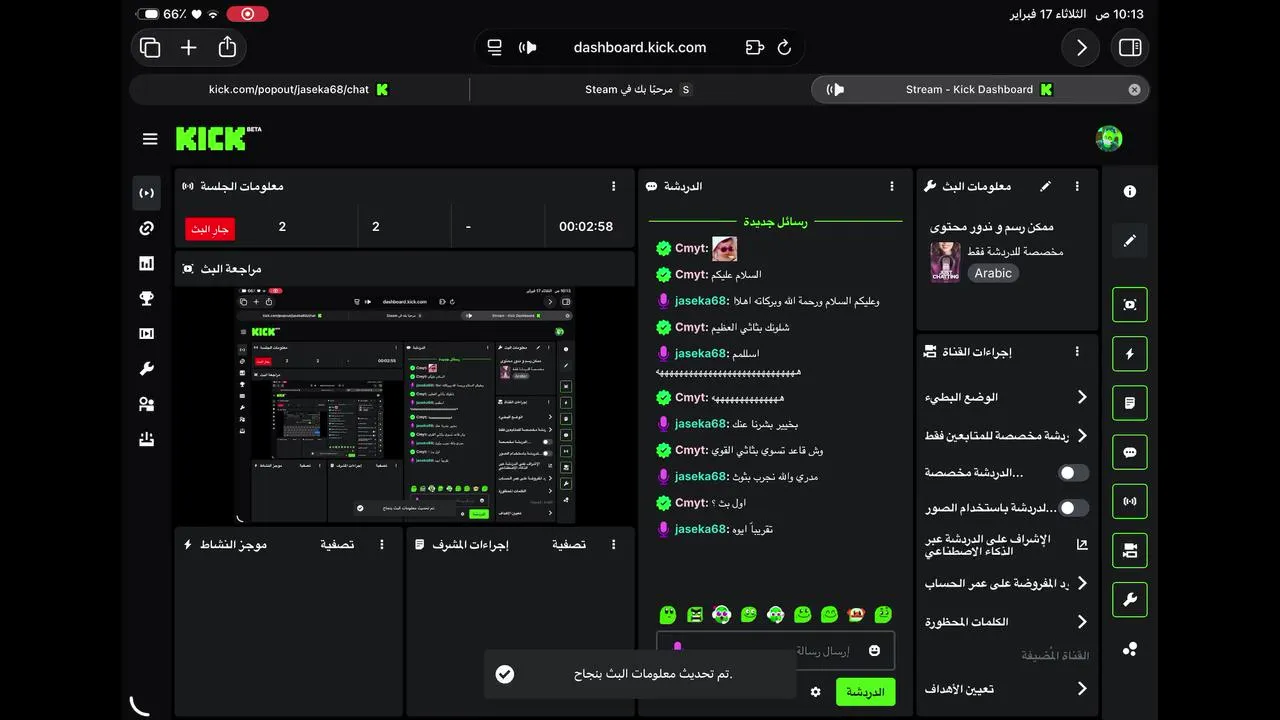This screenshot has width=1280, height=720.
Task: Open the video clips sidebar icon
Action: pyautogui.click(x=146, y=334)
